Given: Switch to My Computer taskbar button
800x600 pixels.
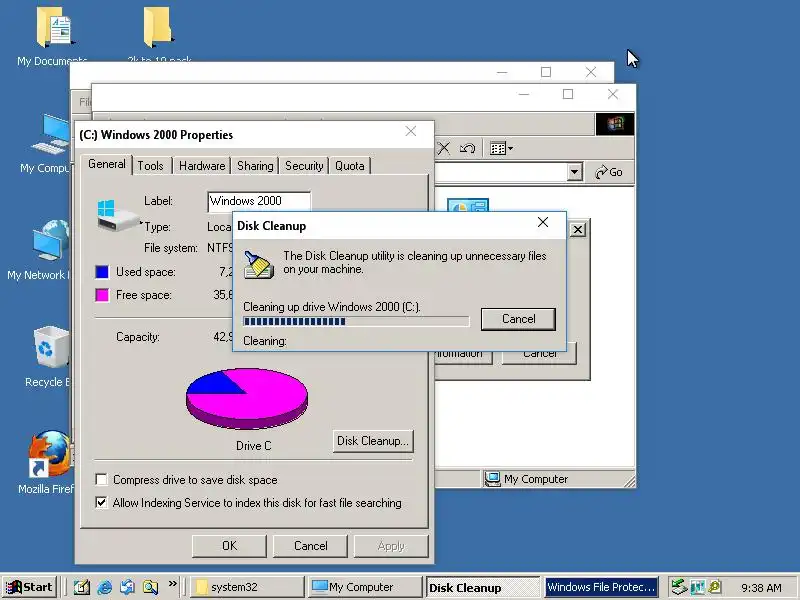Looking at the screenshot, I should pos(365,587).
